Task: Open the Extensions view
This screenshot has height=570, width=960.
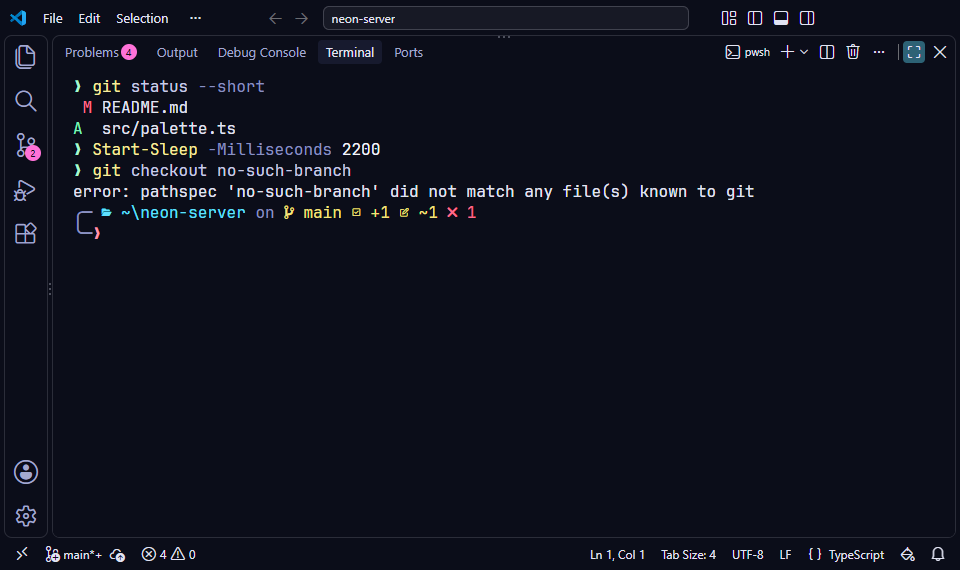Action: coord(26,233)
